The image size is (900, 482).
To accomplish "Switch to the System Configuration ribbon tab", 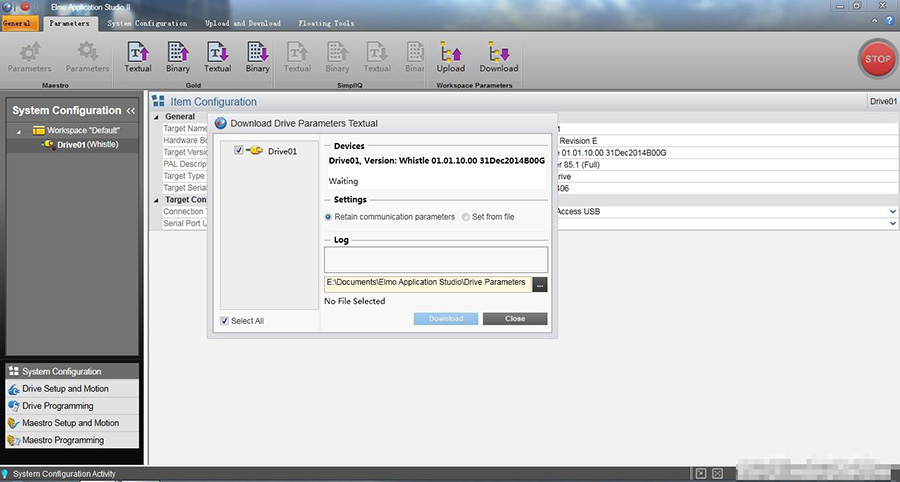I will pos(147,23).
